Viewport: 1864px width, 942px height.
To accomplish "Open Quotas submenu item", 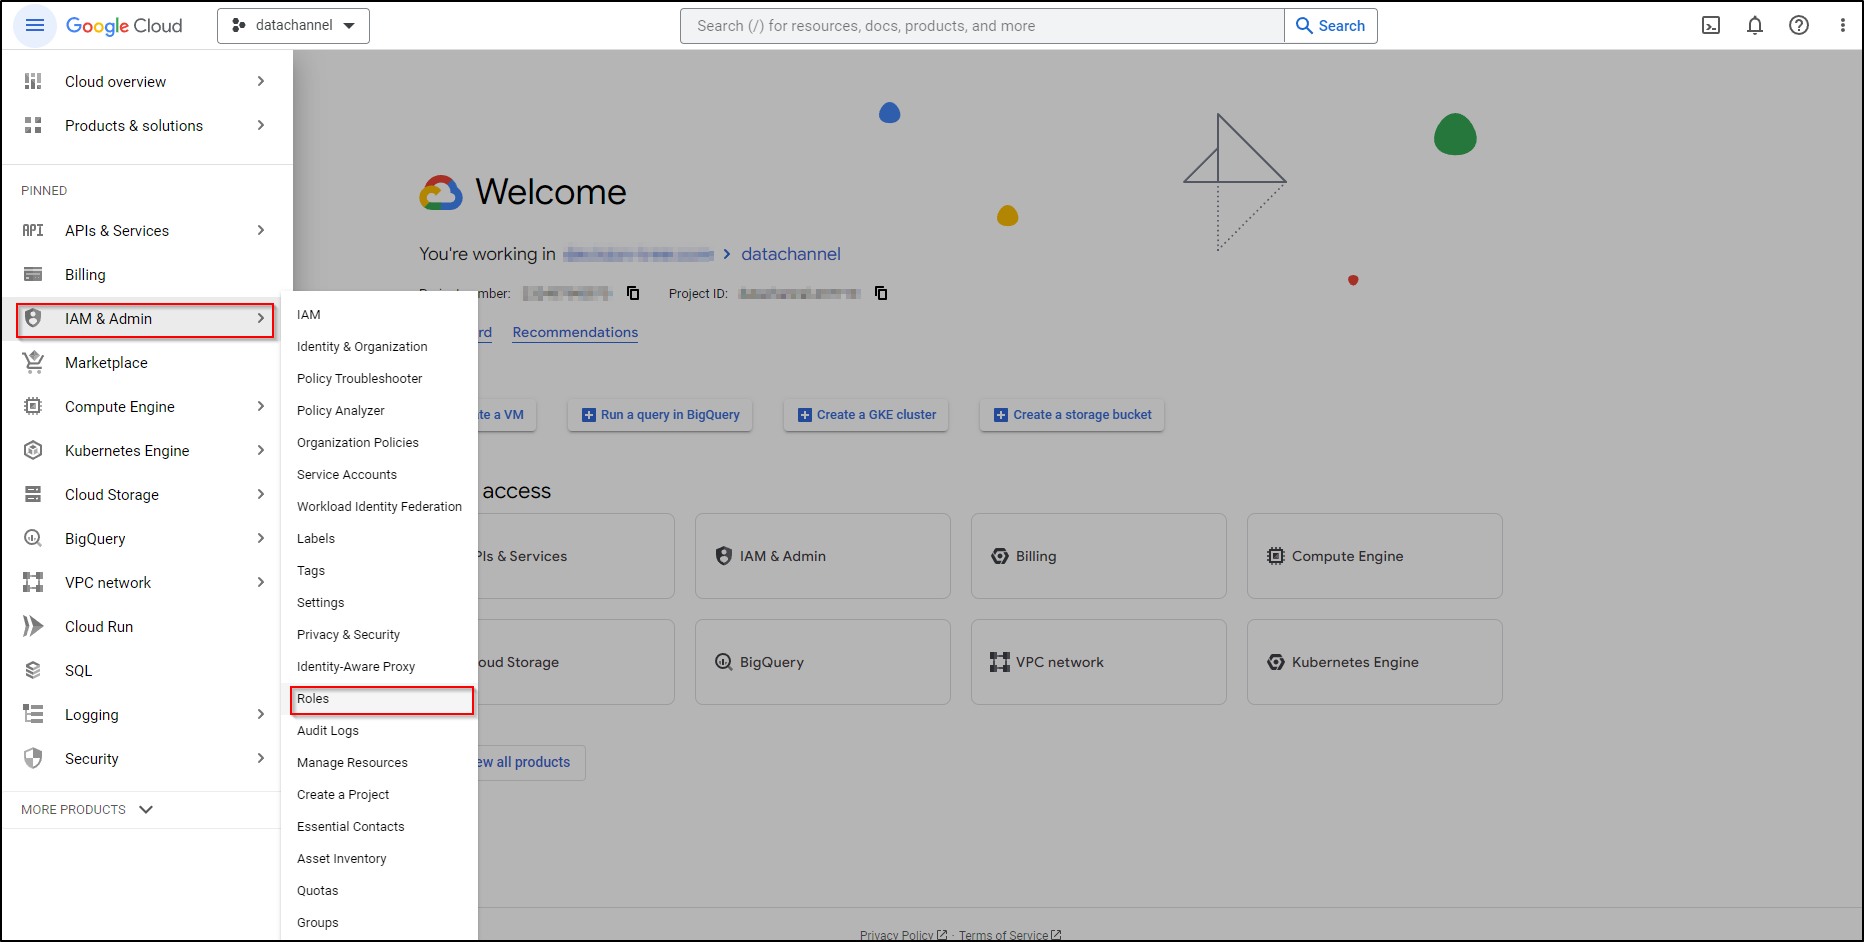I will click(x=379, y=890).
